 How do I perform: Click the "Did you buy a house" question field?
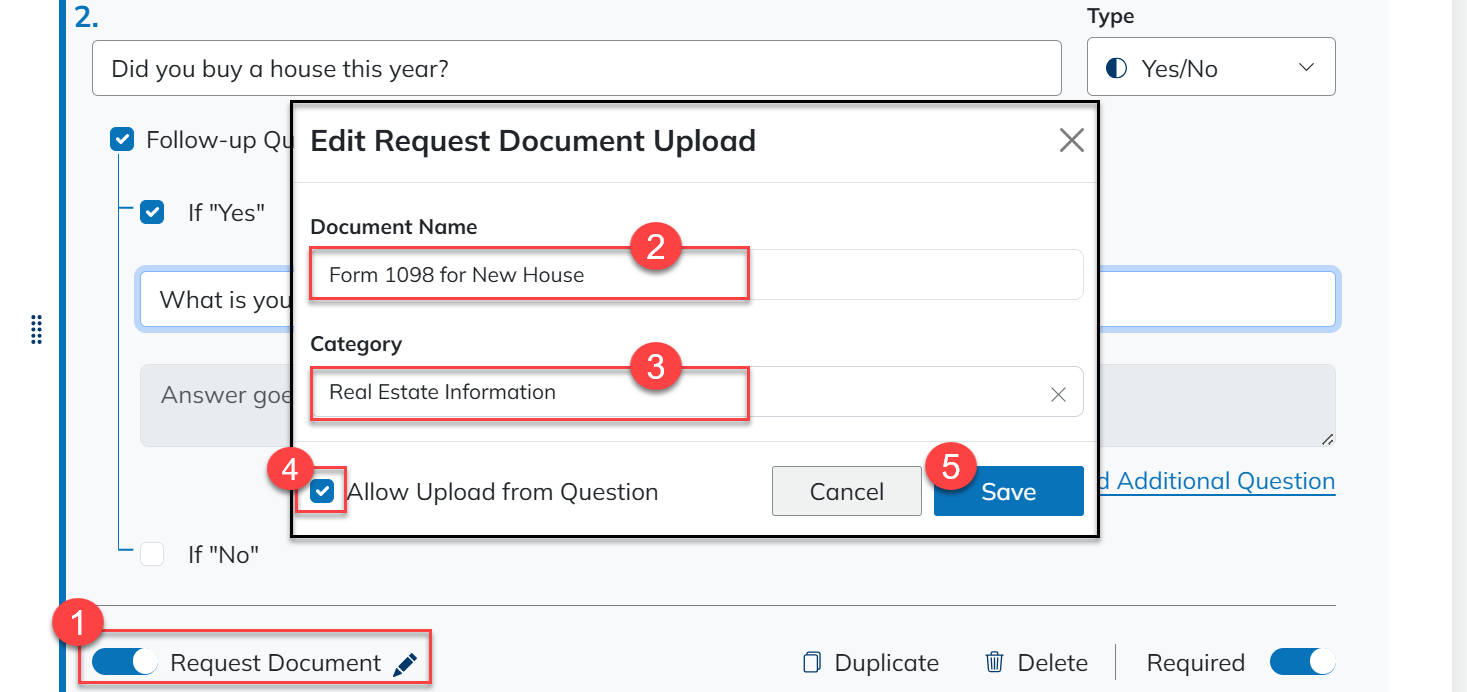[x=575, y=69]
